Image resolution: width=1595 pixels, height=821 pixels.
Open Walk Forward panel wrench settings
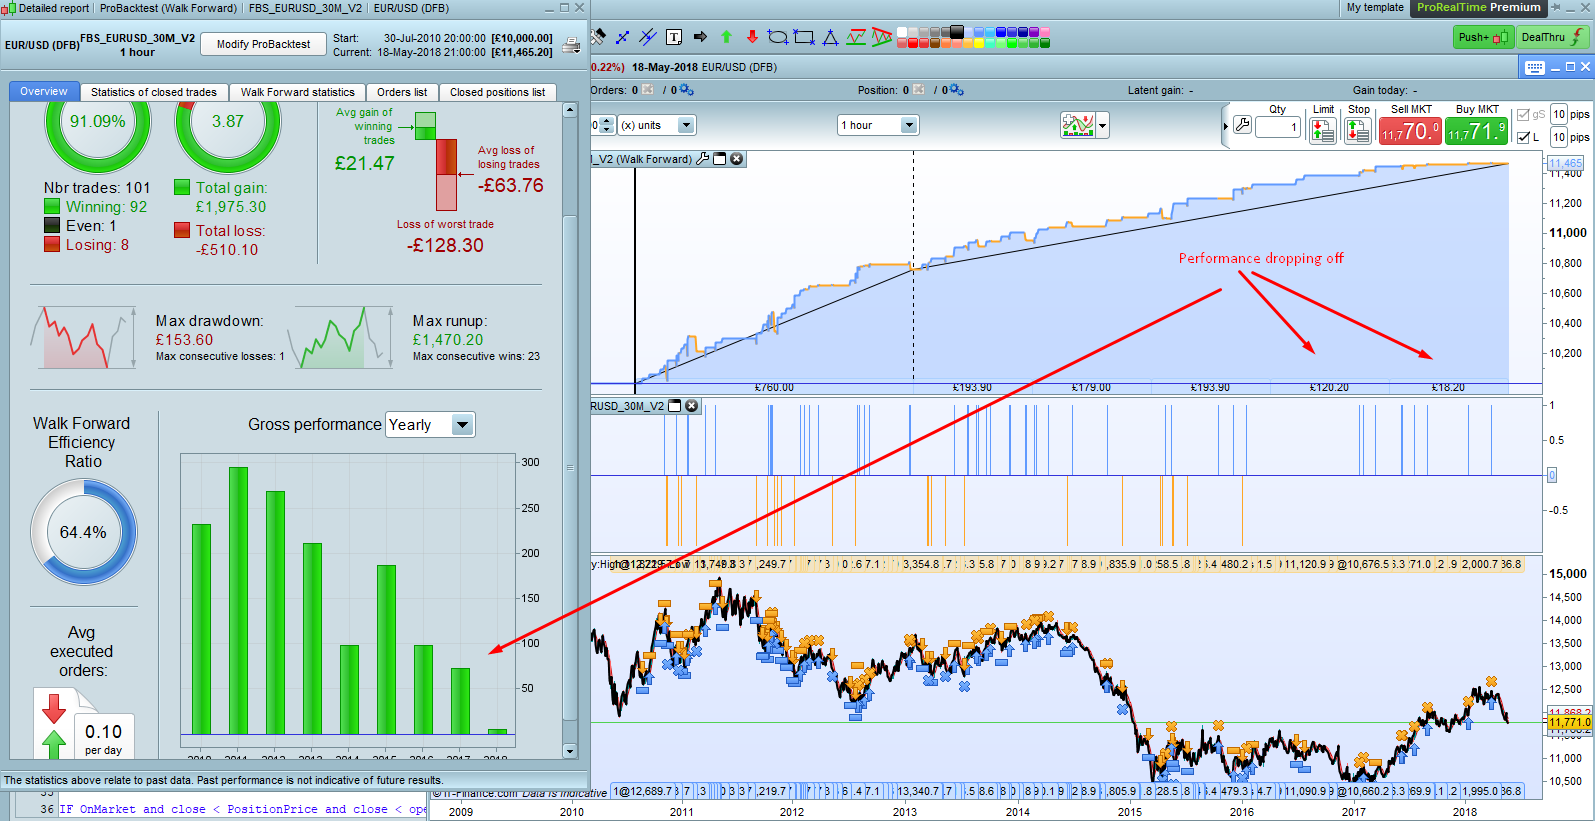703,159
